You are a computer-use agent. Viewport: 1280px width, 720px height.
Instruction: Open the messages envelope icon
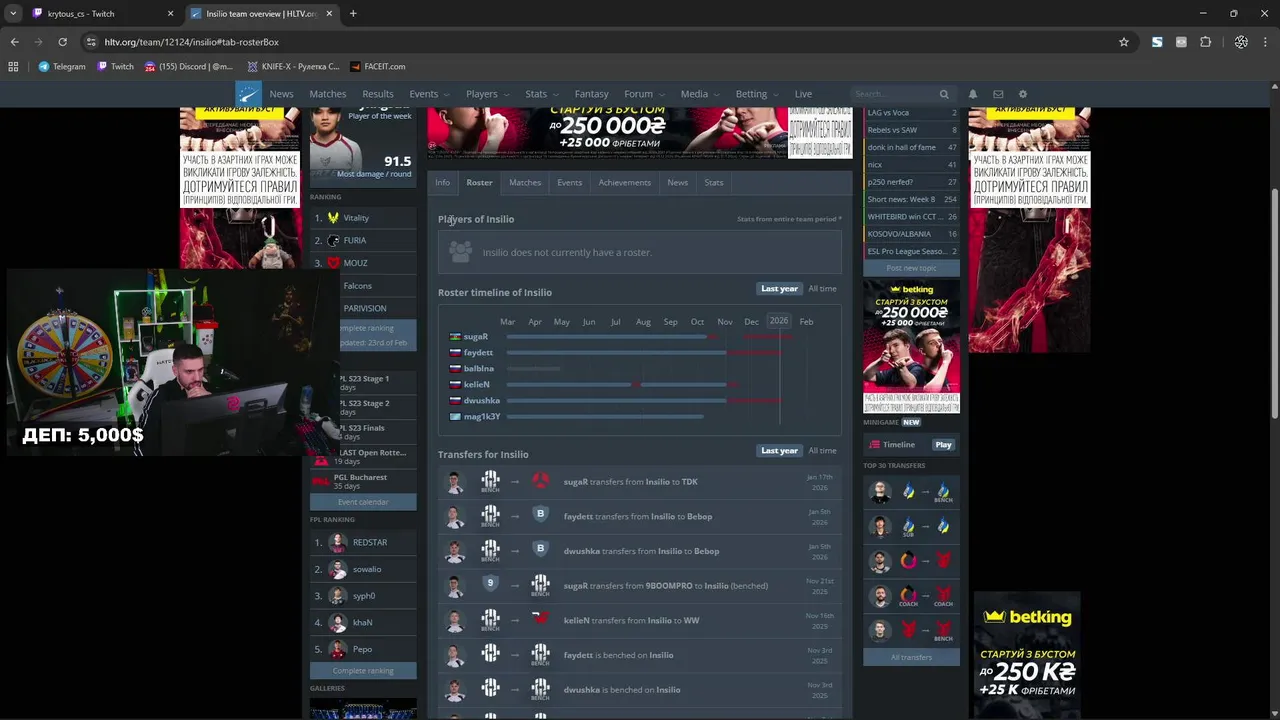coord(998,94)
